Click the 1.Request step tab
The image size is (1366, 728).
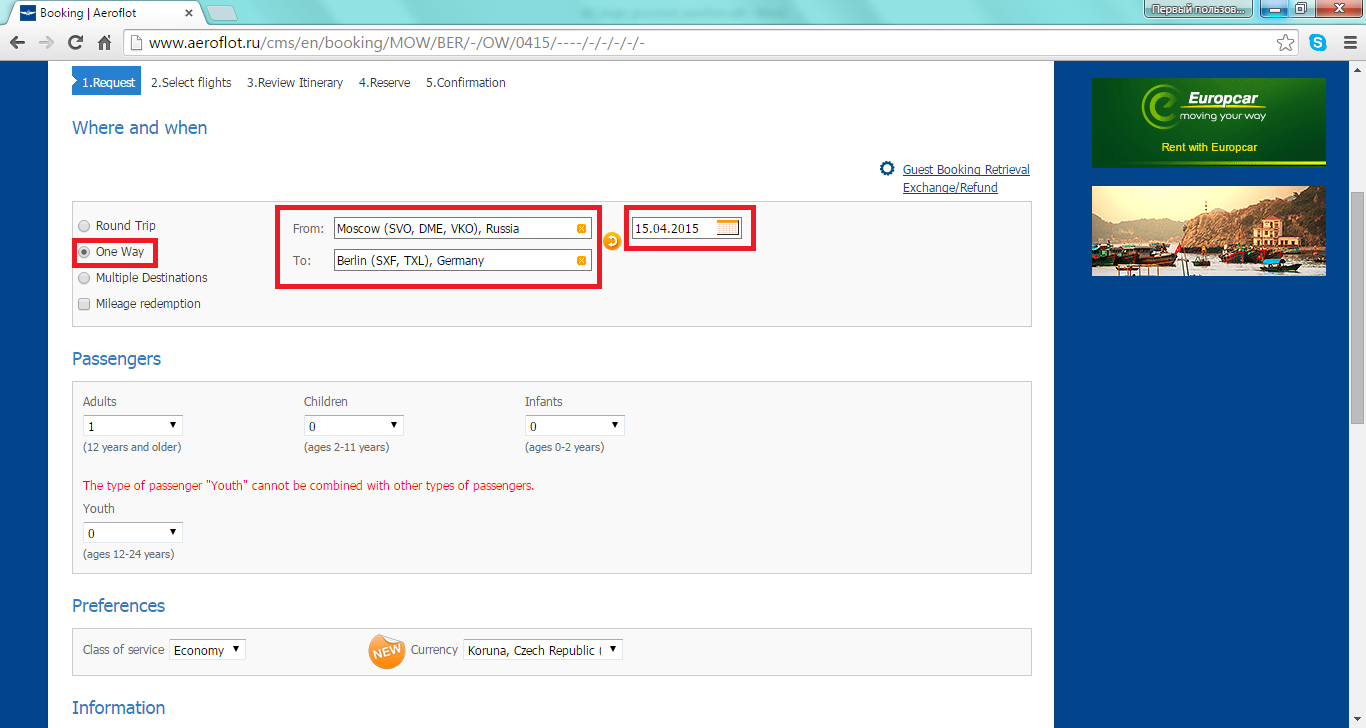[107, 83]
